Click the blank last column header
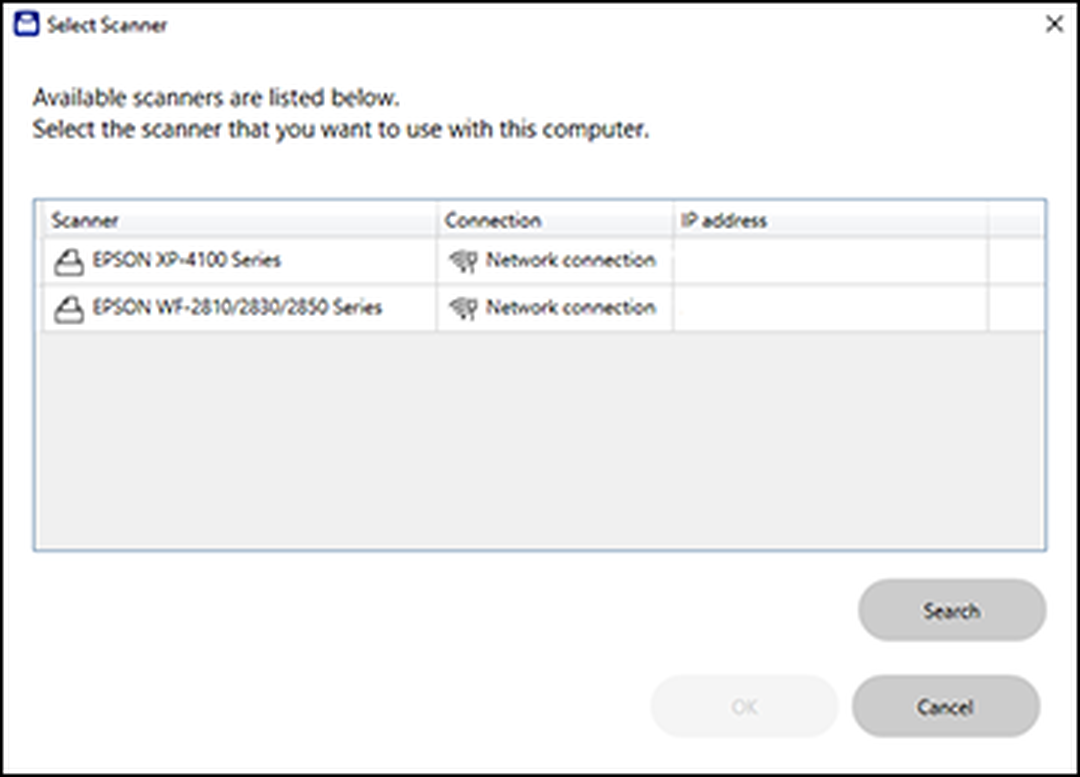The height and width of the screenshot is (777, 1080). tap(1017, 220)
